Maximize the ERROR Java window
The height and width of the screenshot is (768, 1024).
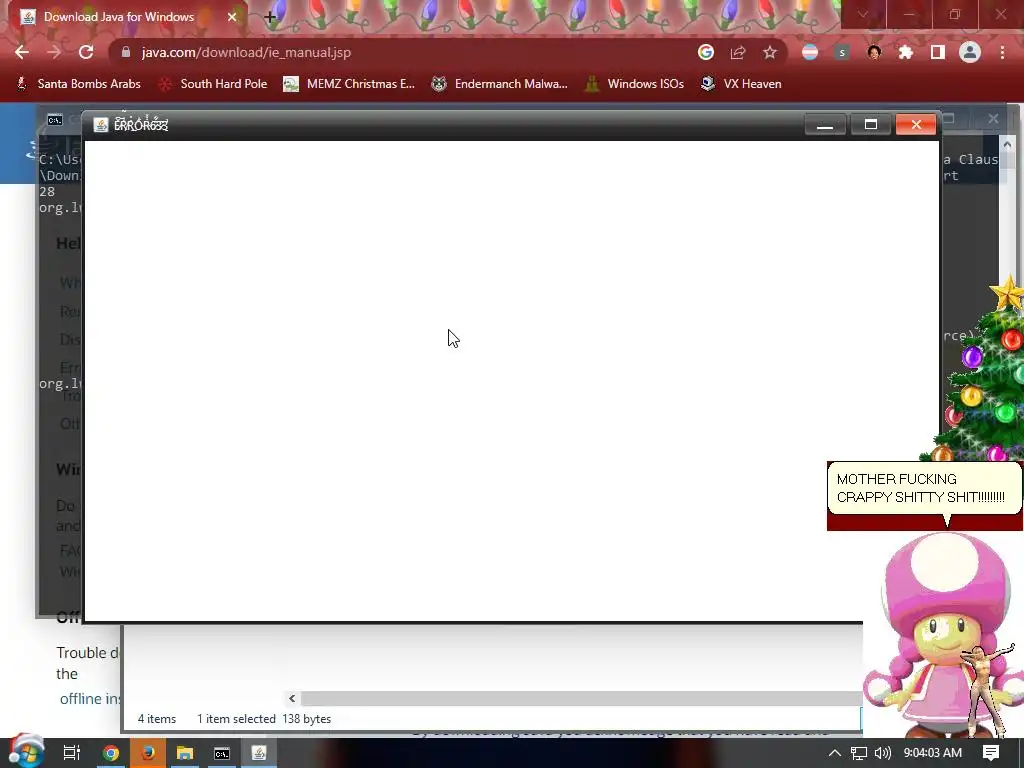pos(871,124)
